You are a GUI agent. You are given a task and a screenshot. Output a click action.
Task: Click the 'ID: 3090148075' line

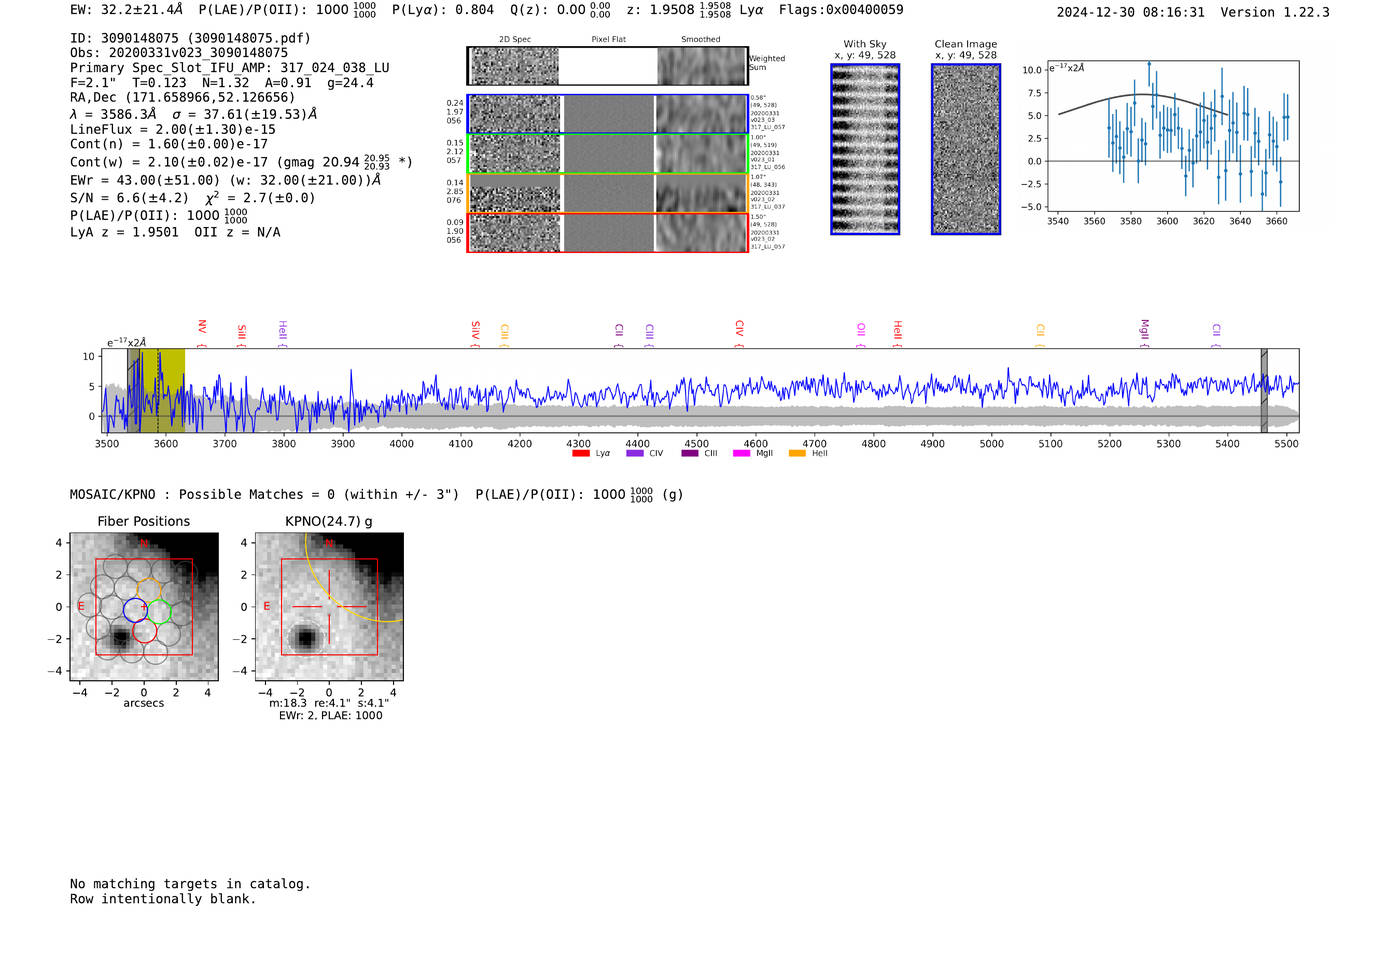[190, 38]
